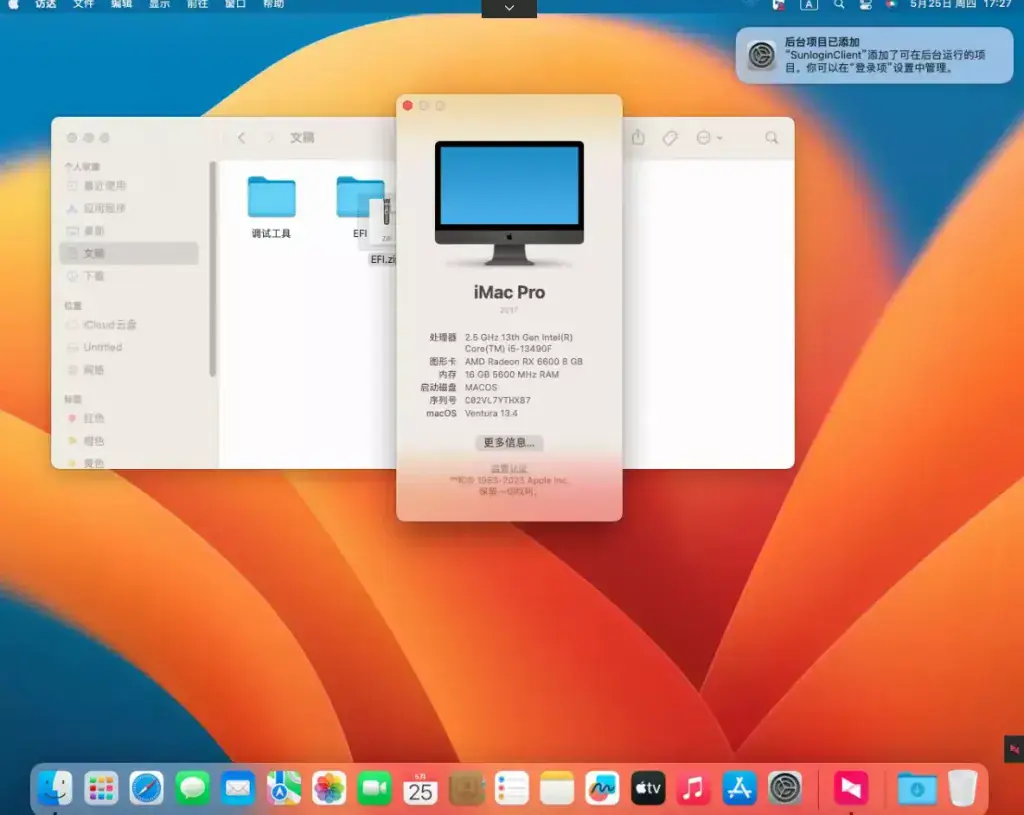Click the regulatory certification link below 更多信息

(509, 468)
